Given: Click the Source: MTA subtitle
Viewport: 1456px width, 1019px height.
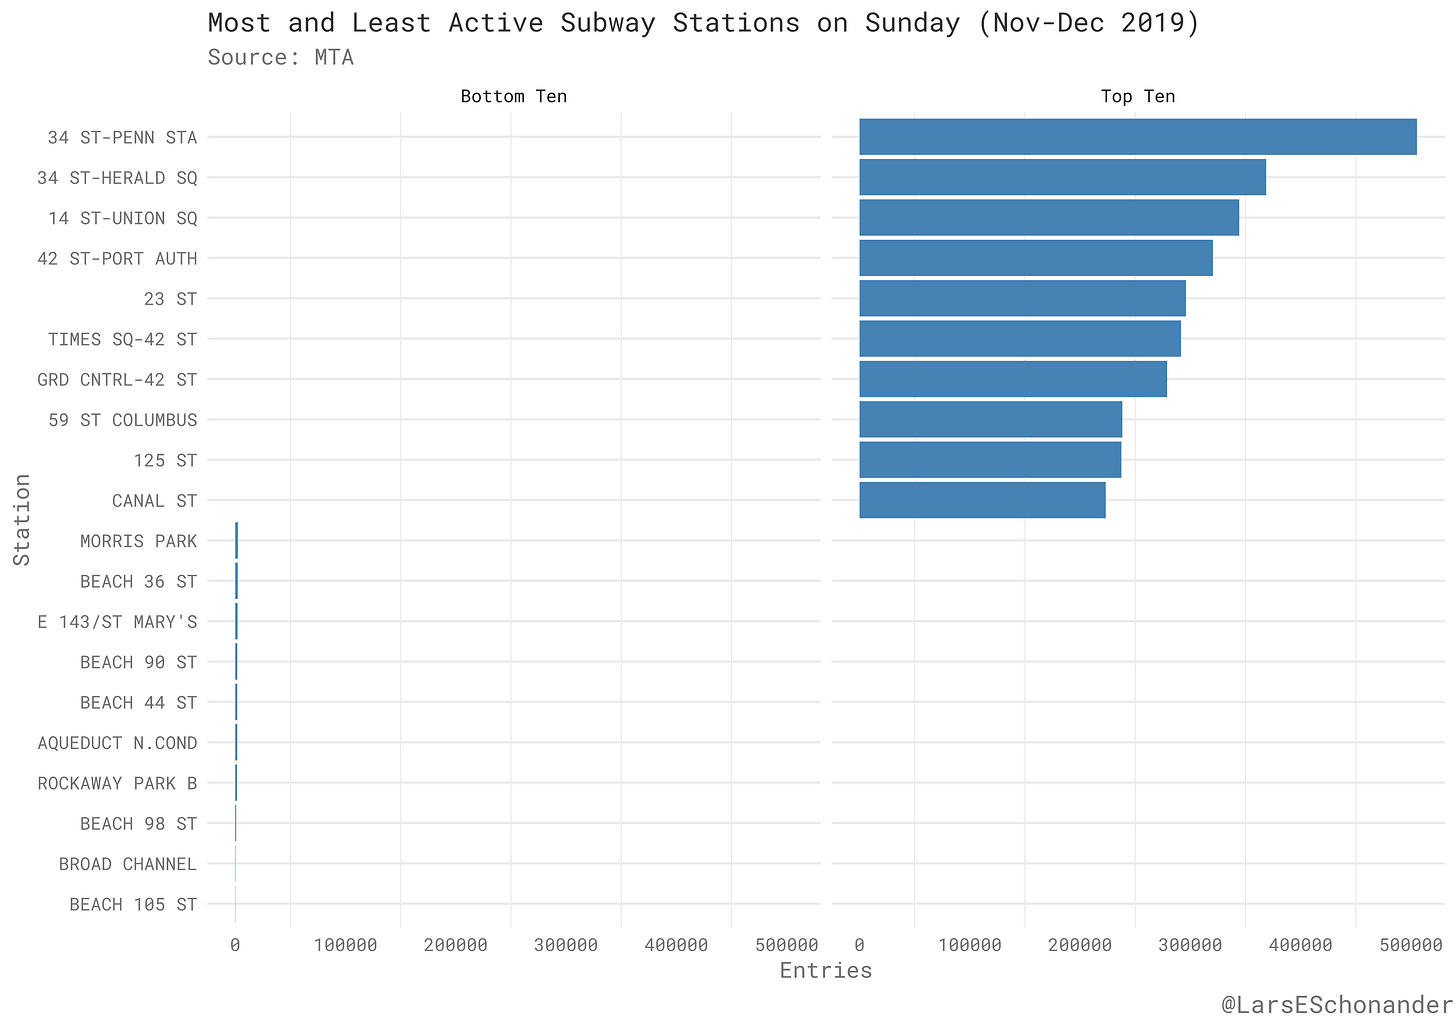Looking at the screenshot, I should pyautogui.click(x=281, y=57).
